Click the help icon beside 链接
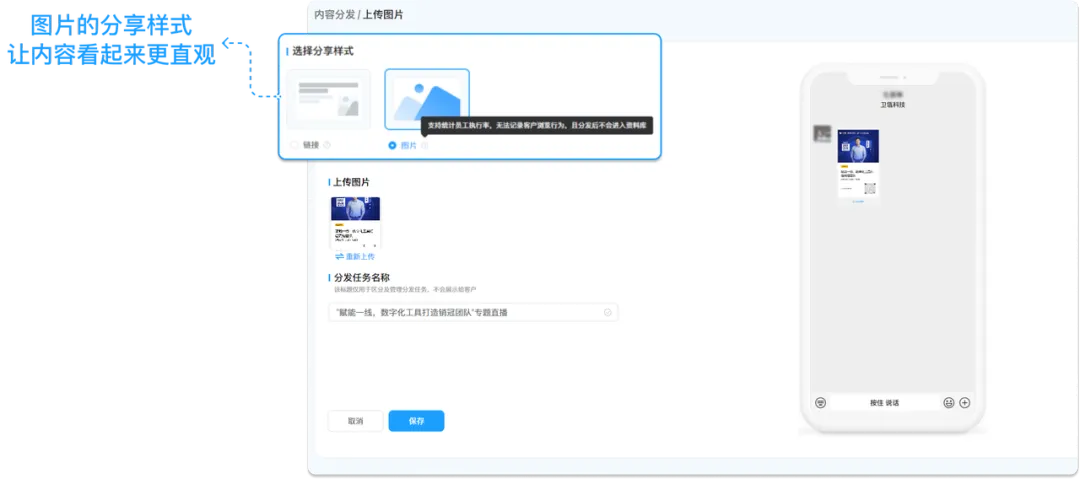This screenshot has height=479, width=1080. click(x=327, y=145)
